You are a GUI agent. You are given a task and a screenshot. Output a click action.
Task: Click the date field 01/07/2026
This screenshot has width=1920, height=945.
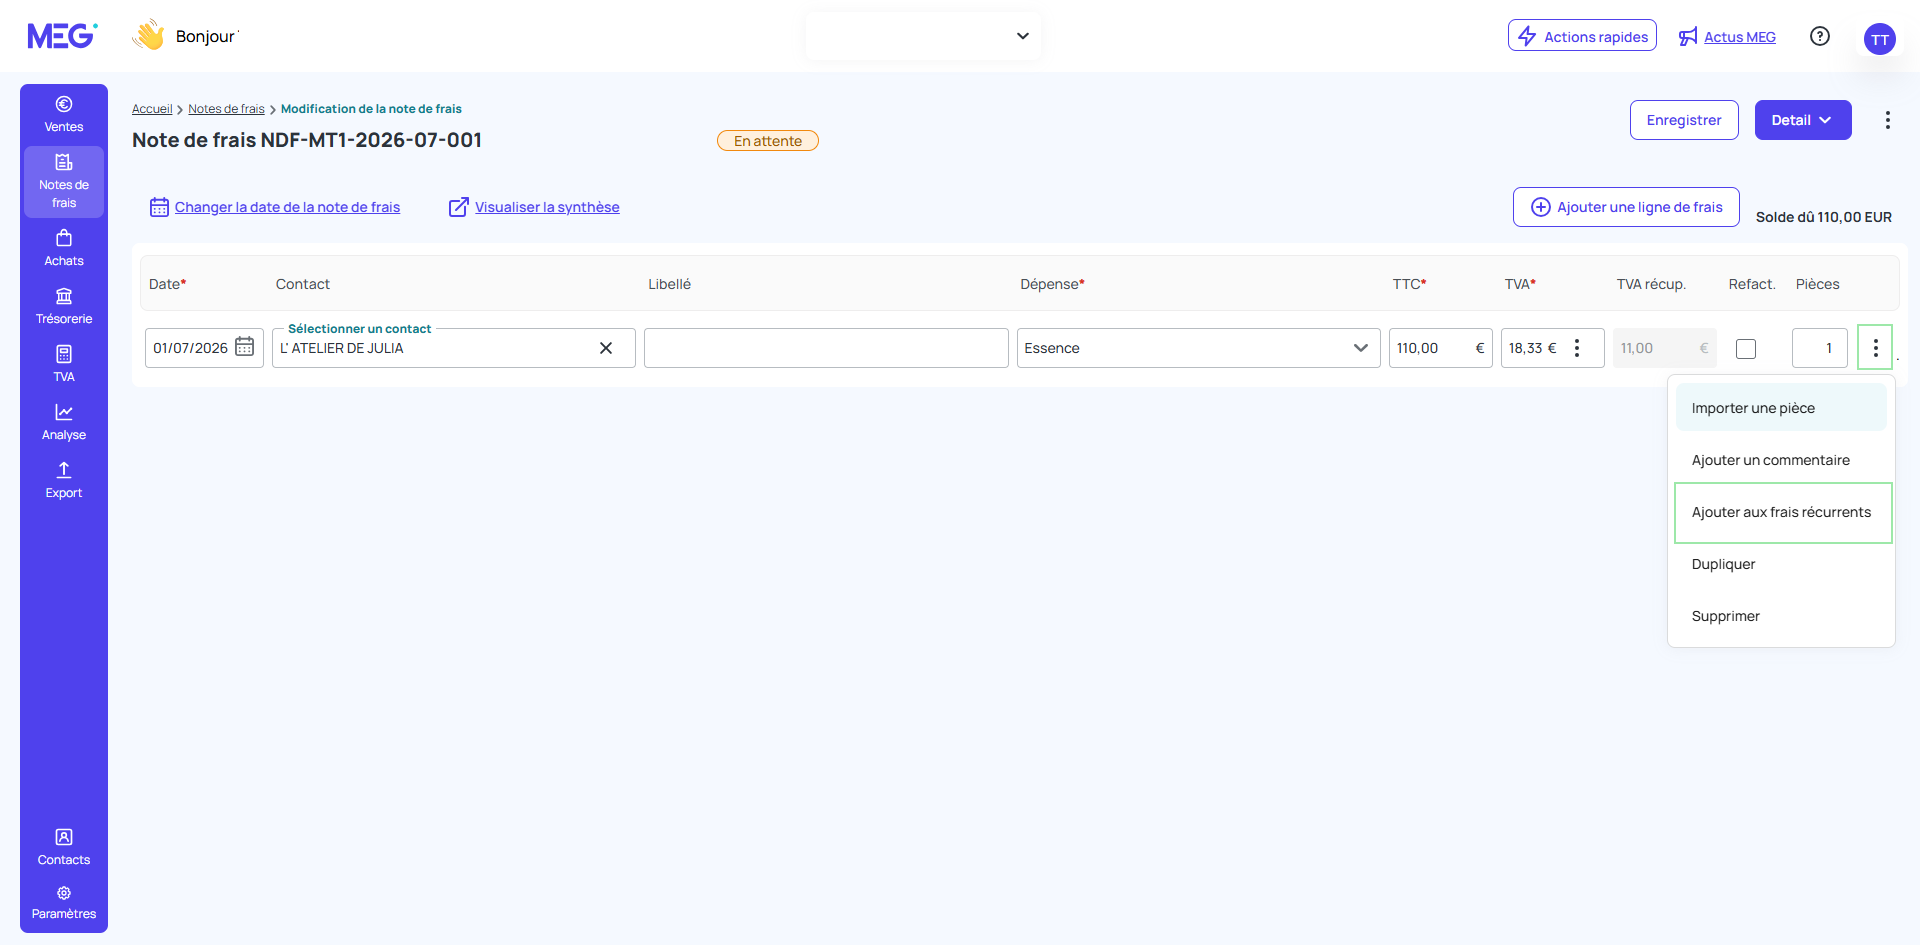tap(204, 348)
